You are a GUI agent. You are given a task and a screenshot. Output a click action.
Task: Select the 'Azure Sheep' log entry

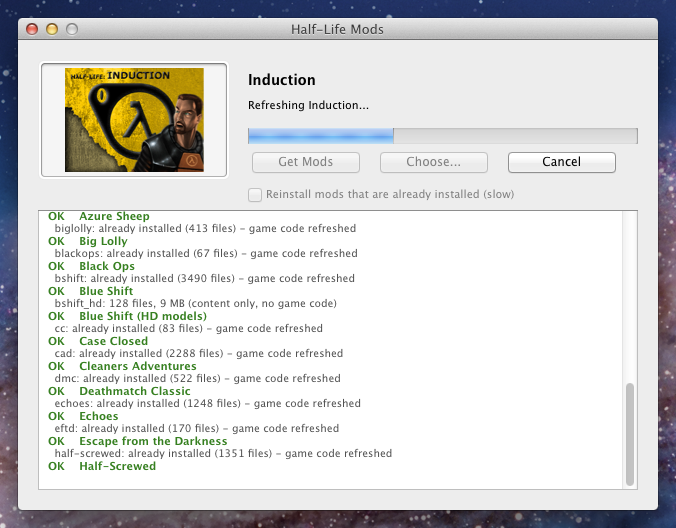pos(99,216)
